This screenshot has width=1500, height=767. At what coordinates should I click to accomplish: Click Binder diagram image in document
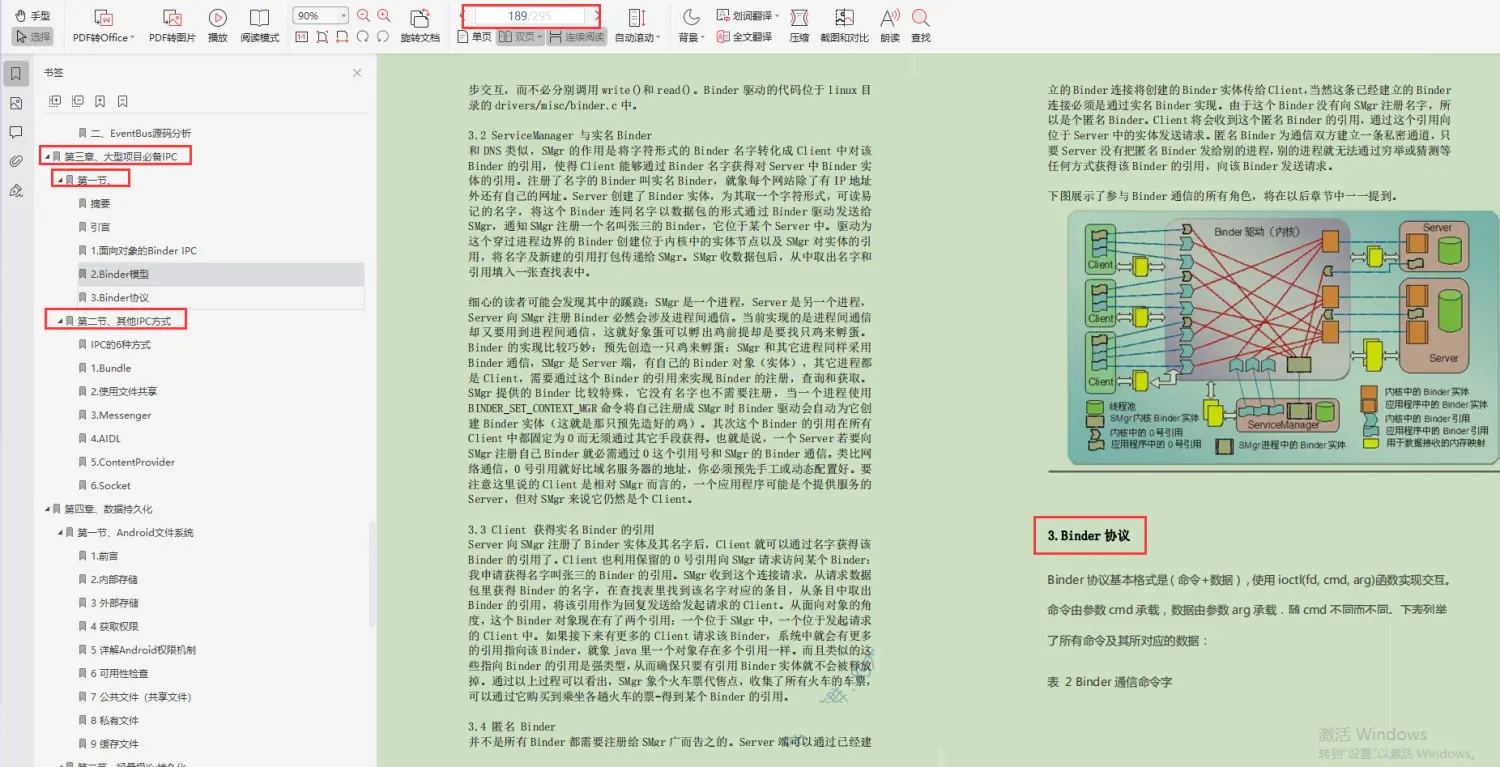click(x=1282, y=339)
